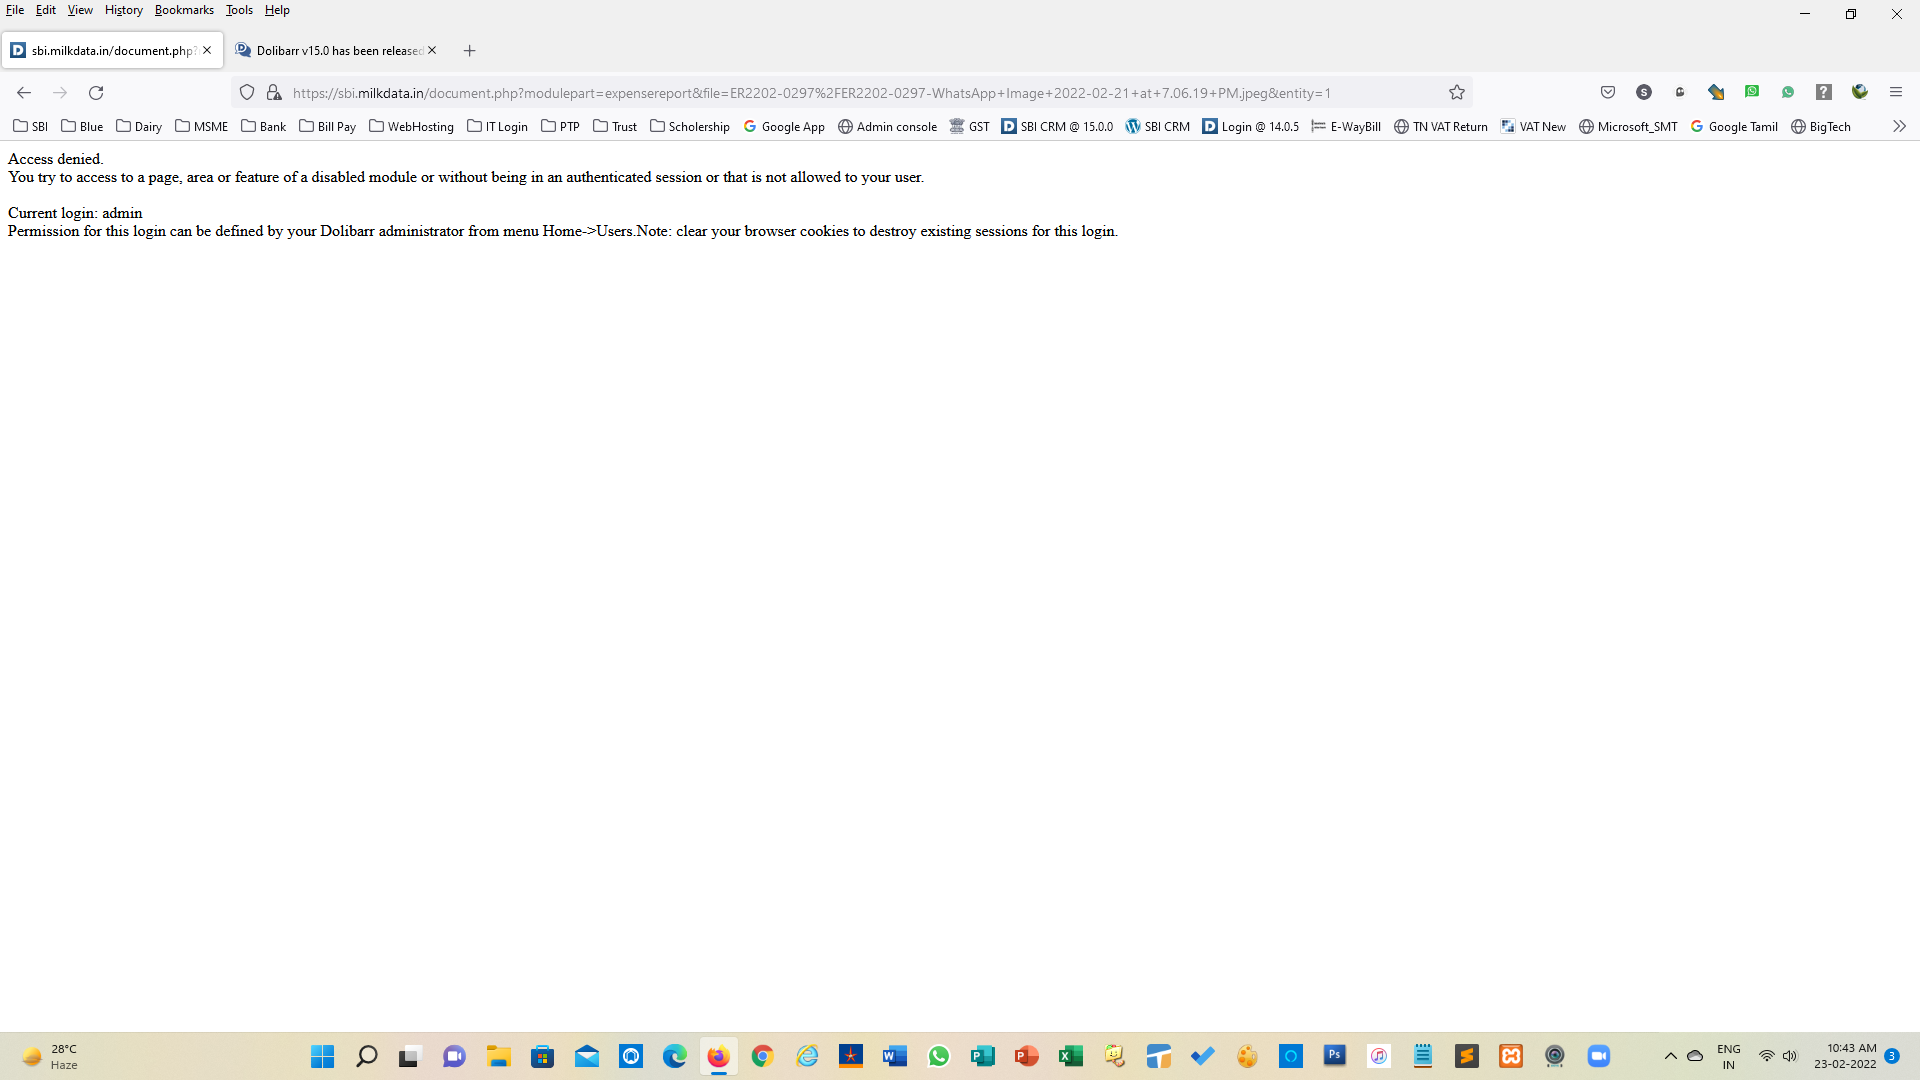The width and height of the screenshot is (1920, 1080).
Task: Save page to Pocket
Action: pos(1608,92)
